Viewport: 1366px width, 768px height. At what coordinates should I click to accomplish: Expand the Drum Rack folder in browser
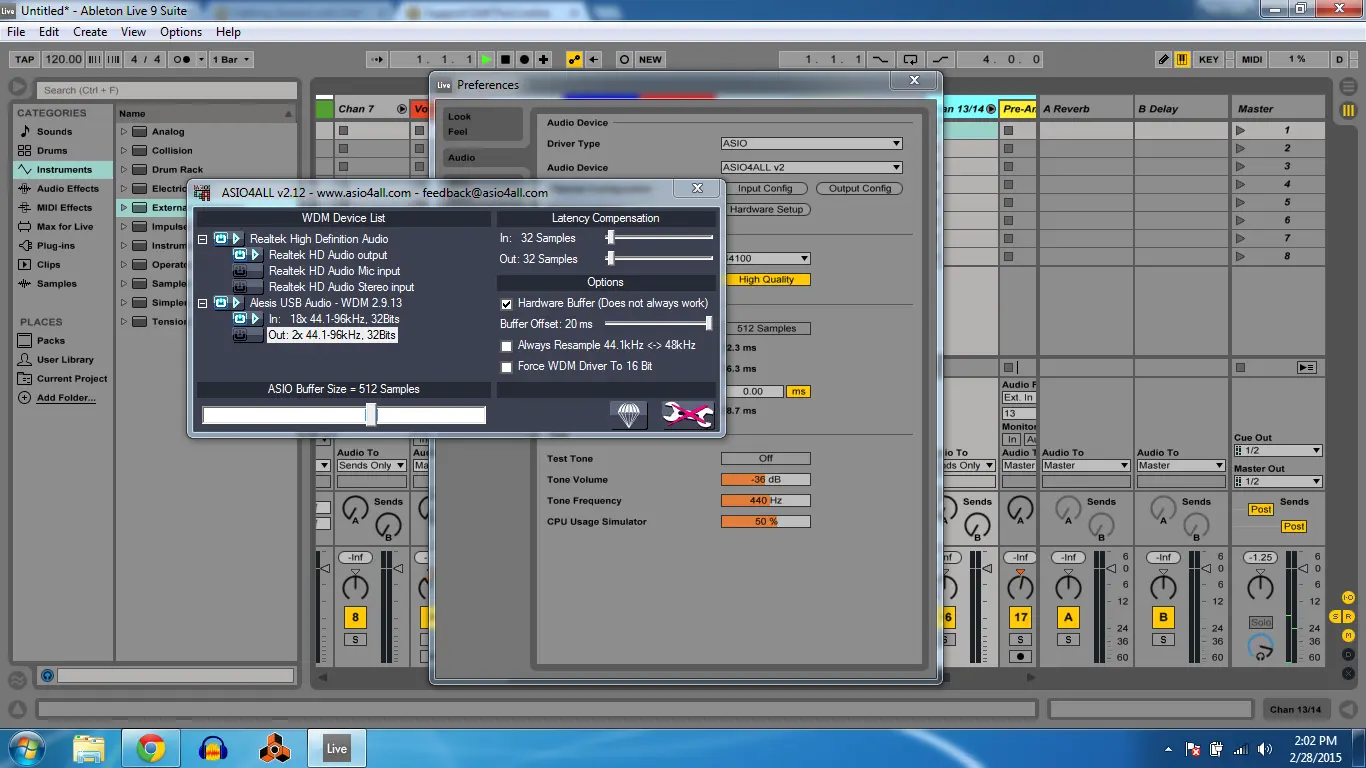click(x=124, y=169)
